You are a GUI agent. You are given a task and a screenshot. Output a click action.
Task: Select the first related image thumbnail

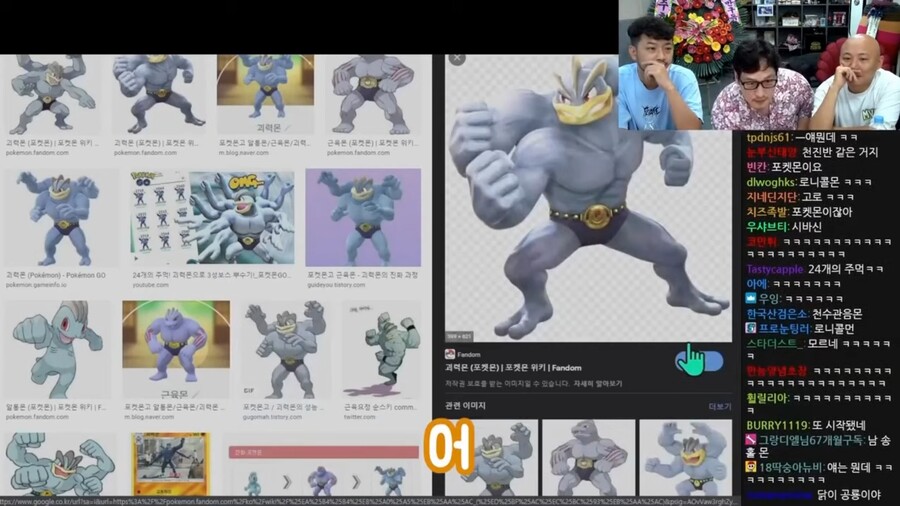coord(491,458)
